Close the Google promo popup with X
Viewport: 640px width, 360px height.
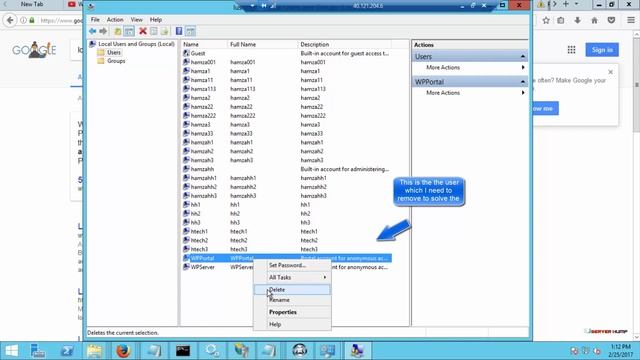(x=611, y=72)
